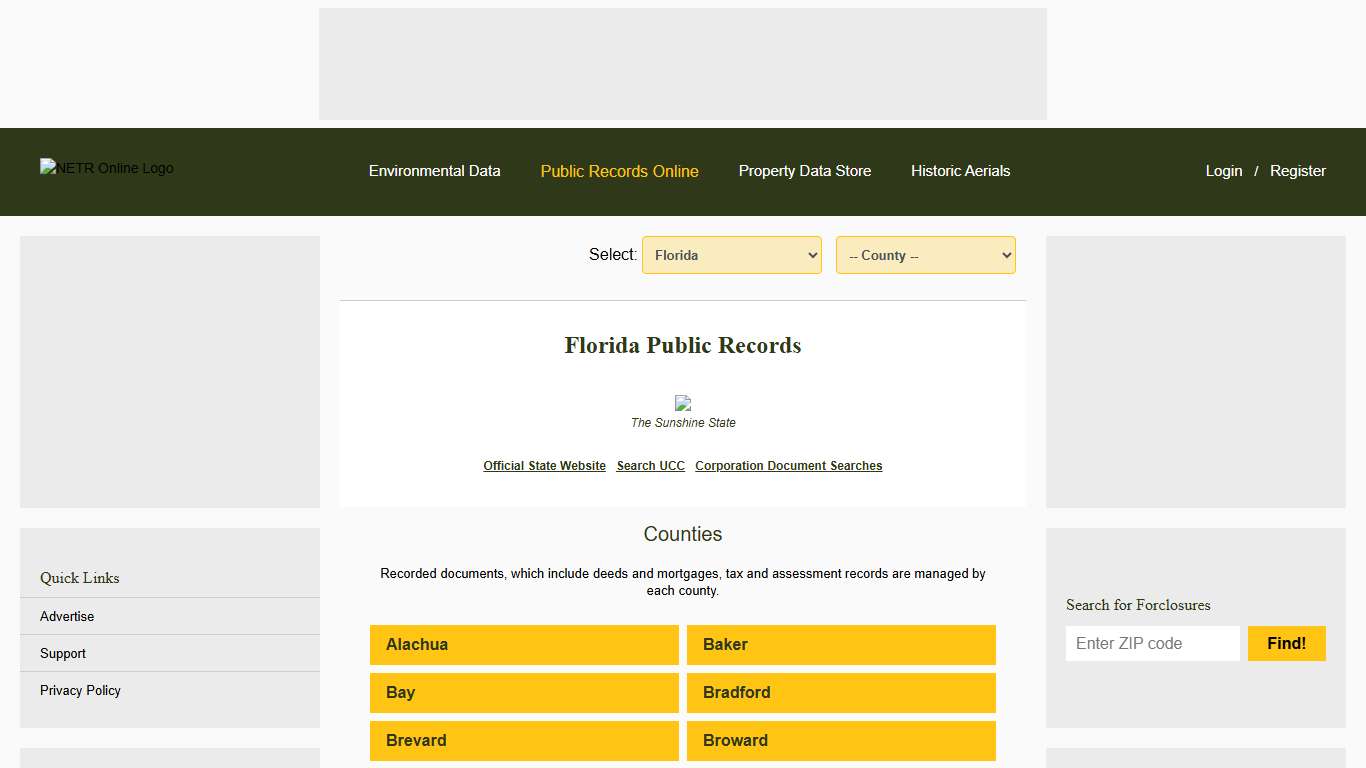Click the NETR Online logo
The height and width of the screenshot is (768, 1366).
[x=106, y=168]
